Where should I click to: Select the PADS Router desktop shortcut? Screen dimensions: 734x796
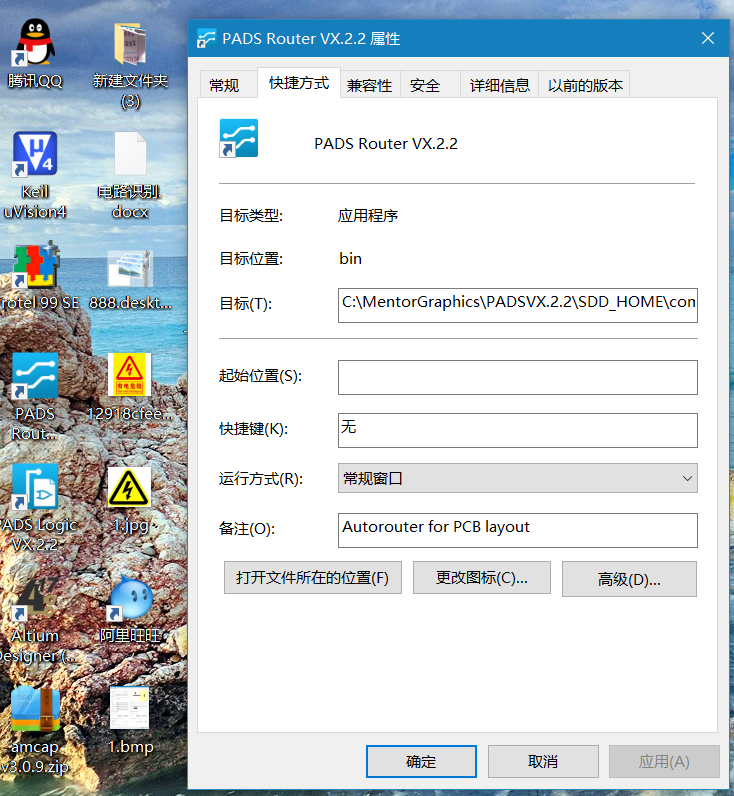tap(35, 378)
